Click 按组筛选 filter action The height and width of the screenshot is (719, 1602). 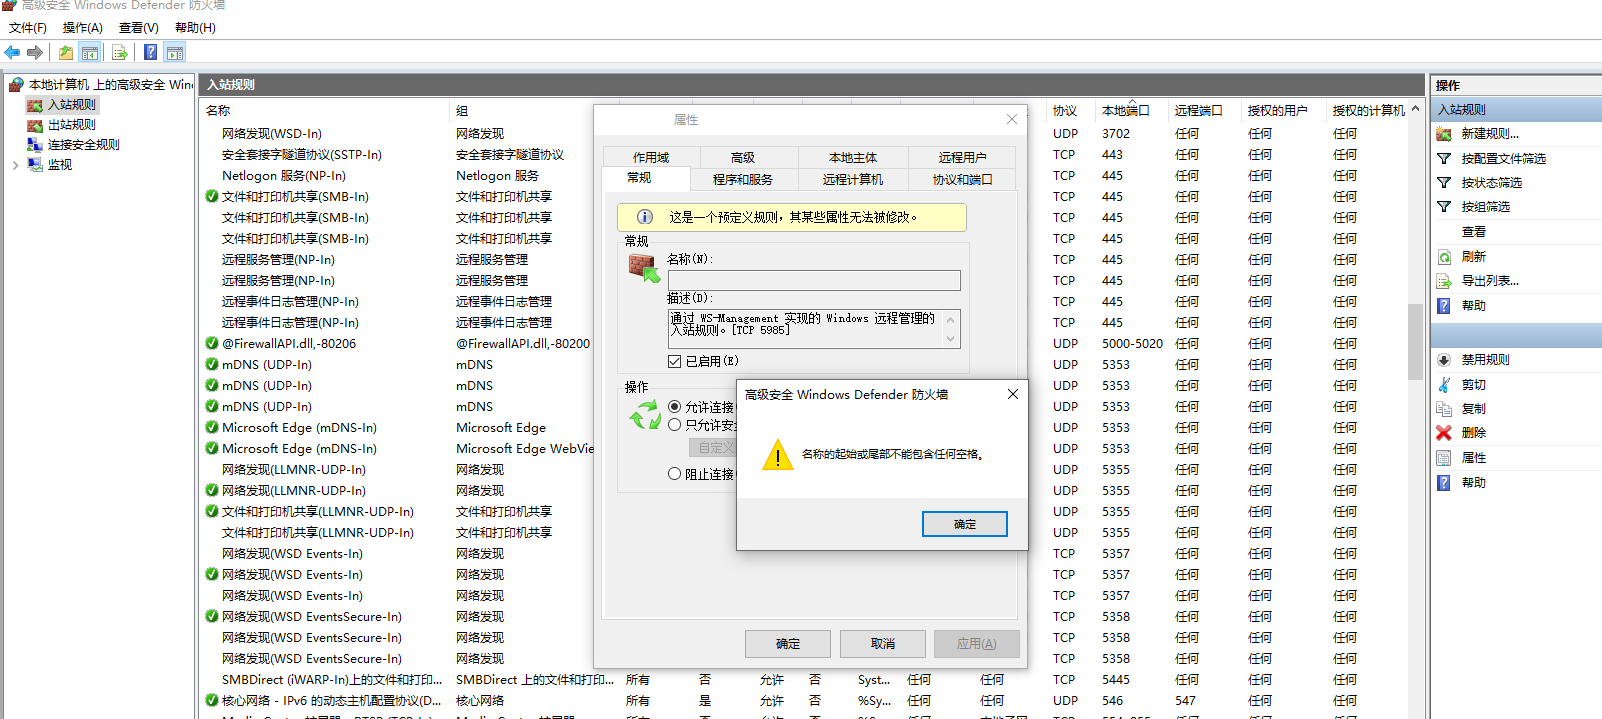click(x=1485, y=206)
